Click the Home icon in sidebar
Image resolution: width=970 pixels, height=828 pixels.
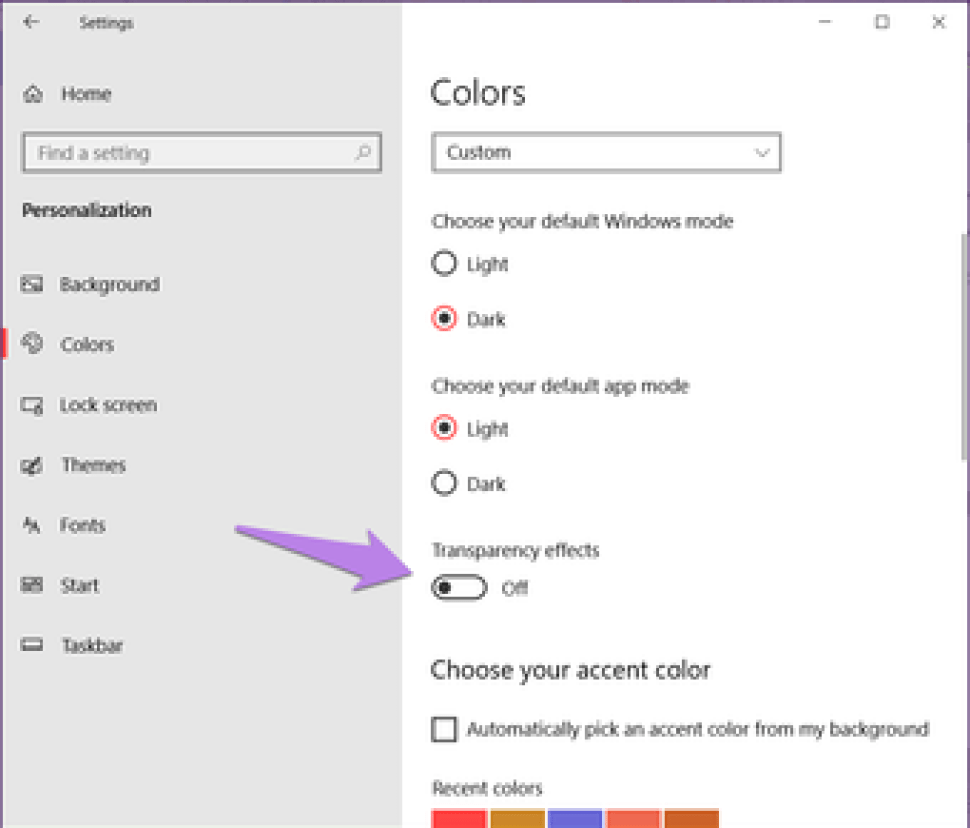click(33, 95)
